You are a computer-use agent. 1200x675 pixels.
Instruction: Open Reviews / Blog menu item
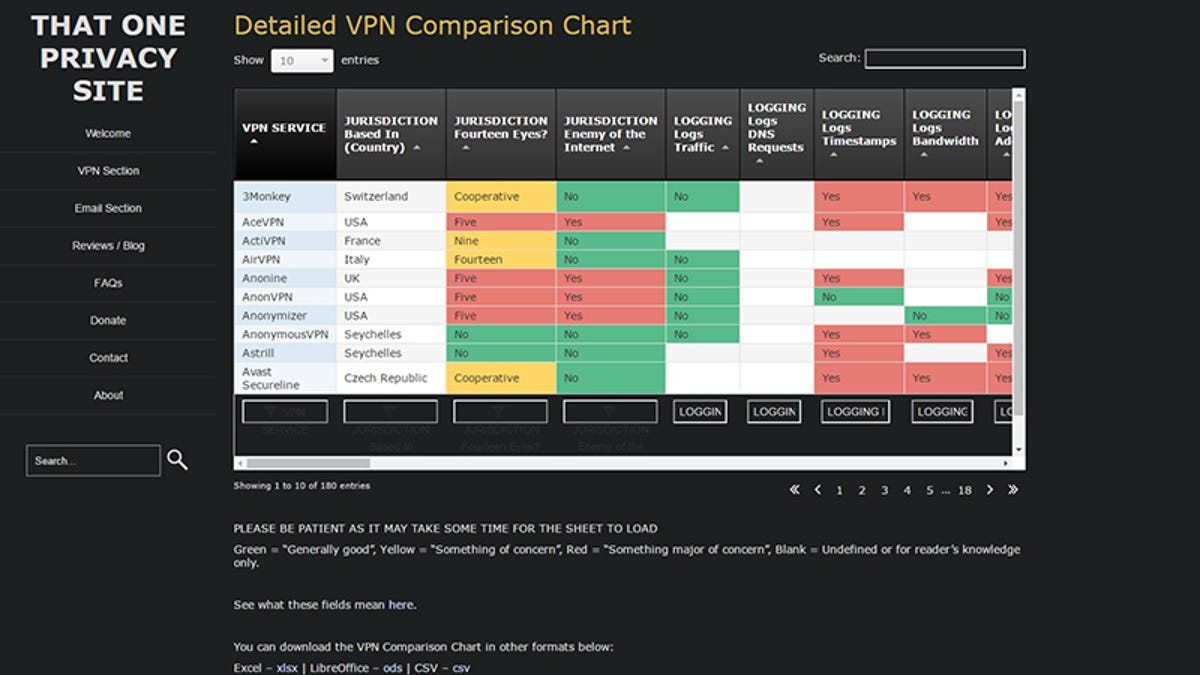(x=108, y=246)
